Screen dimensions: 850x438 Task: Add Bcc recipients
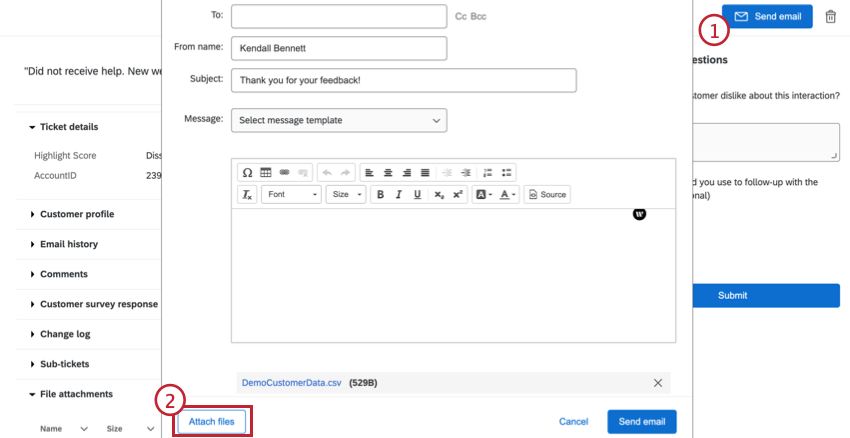coord(478,16)
